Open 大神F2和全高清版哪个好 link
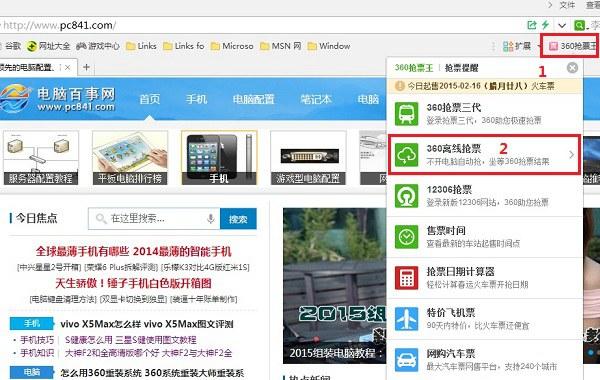600x380 pixels. tap(148, 353)
